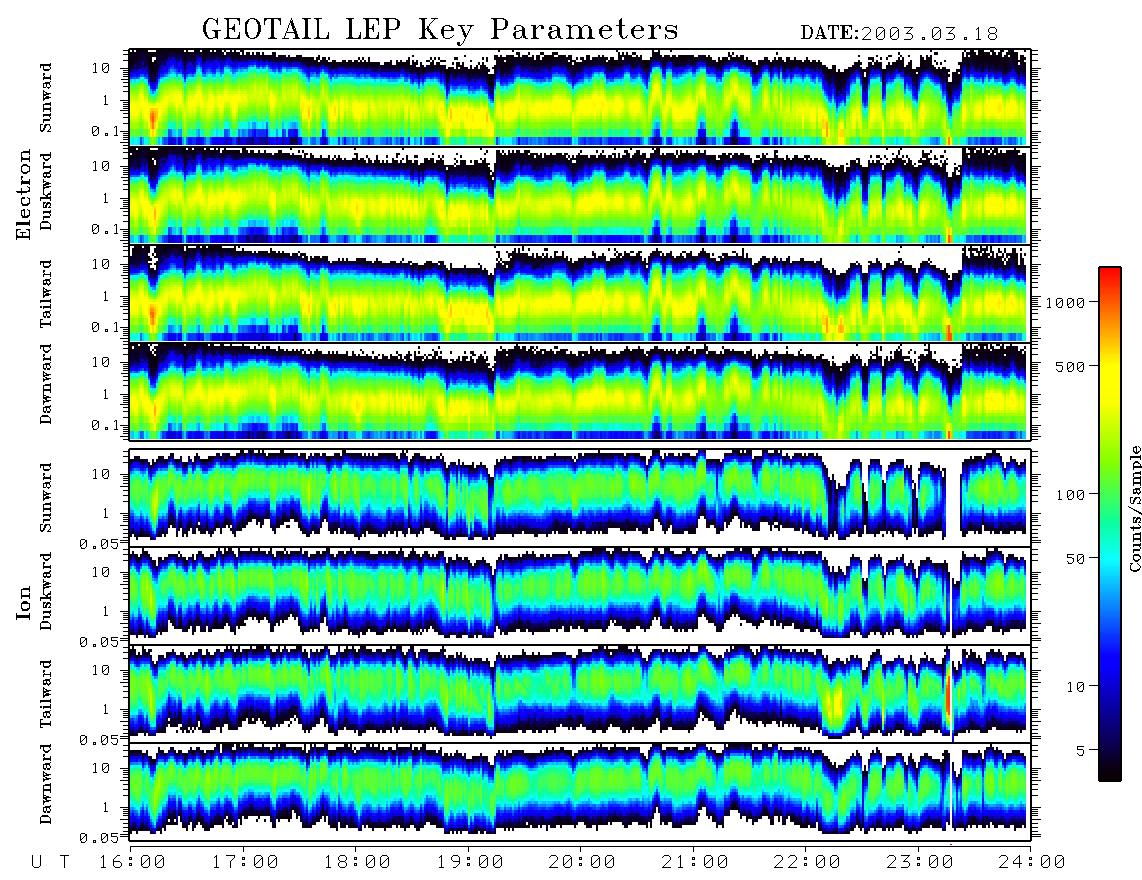The width and height of the screenshot is (1142, 880).
Task: Click the 100 color bar tick label
Action: (x=1070, y=495)
